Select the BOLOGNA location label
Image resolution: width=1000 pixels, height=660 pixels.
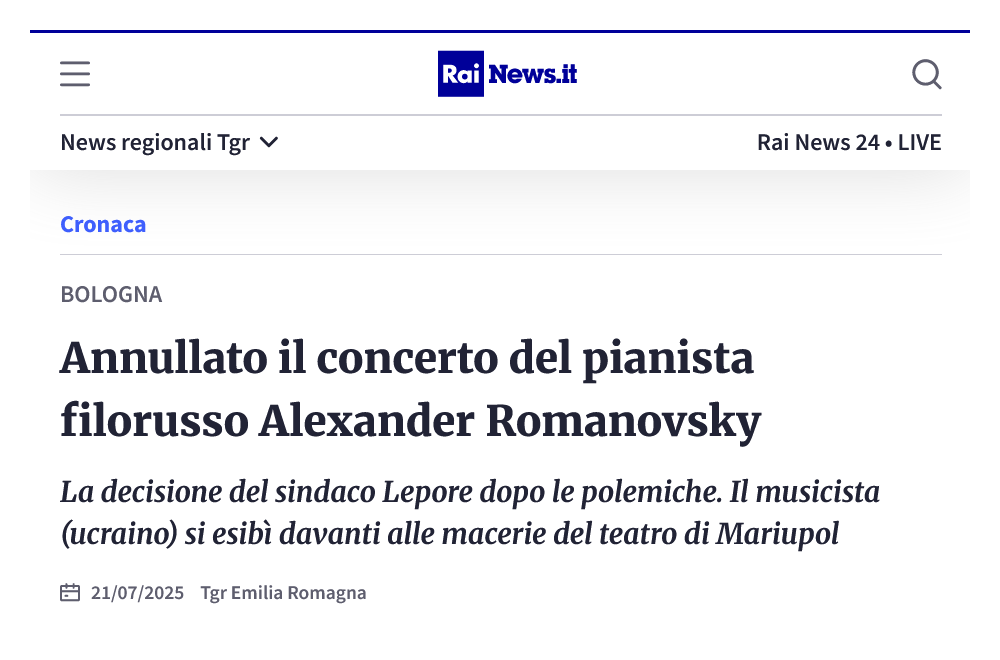tap(112, 294)
